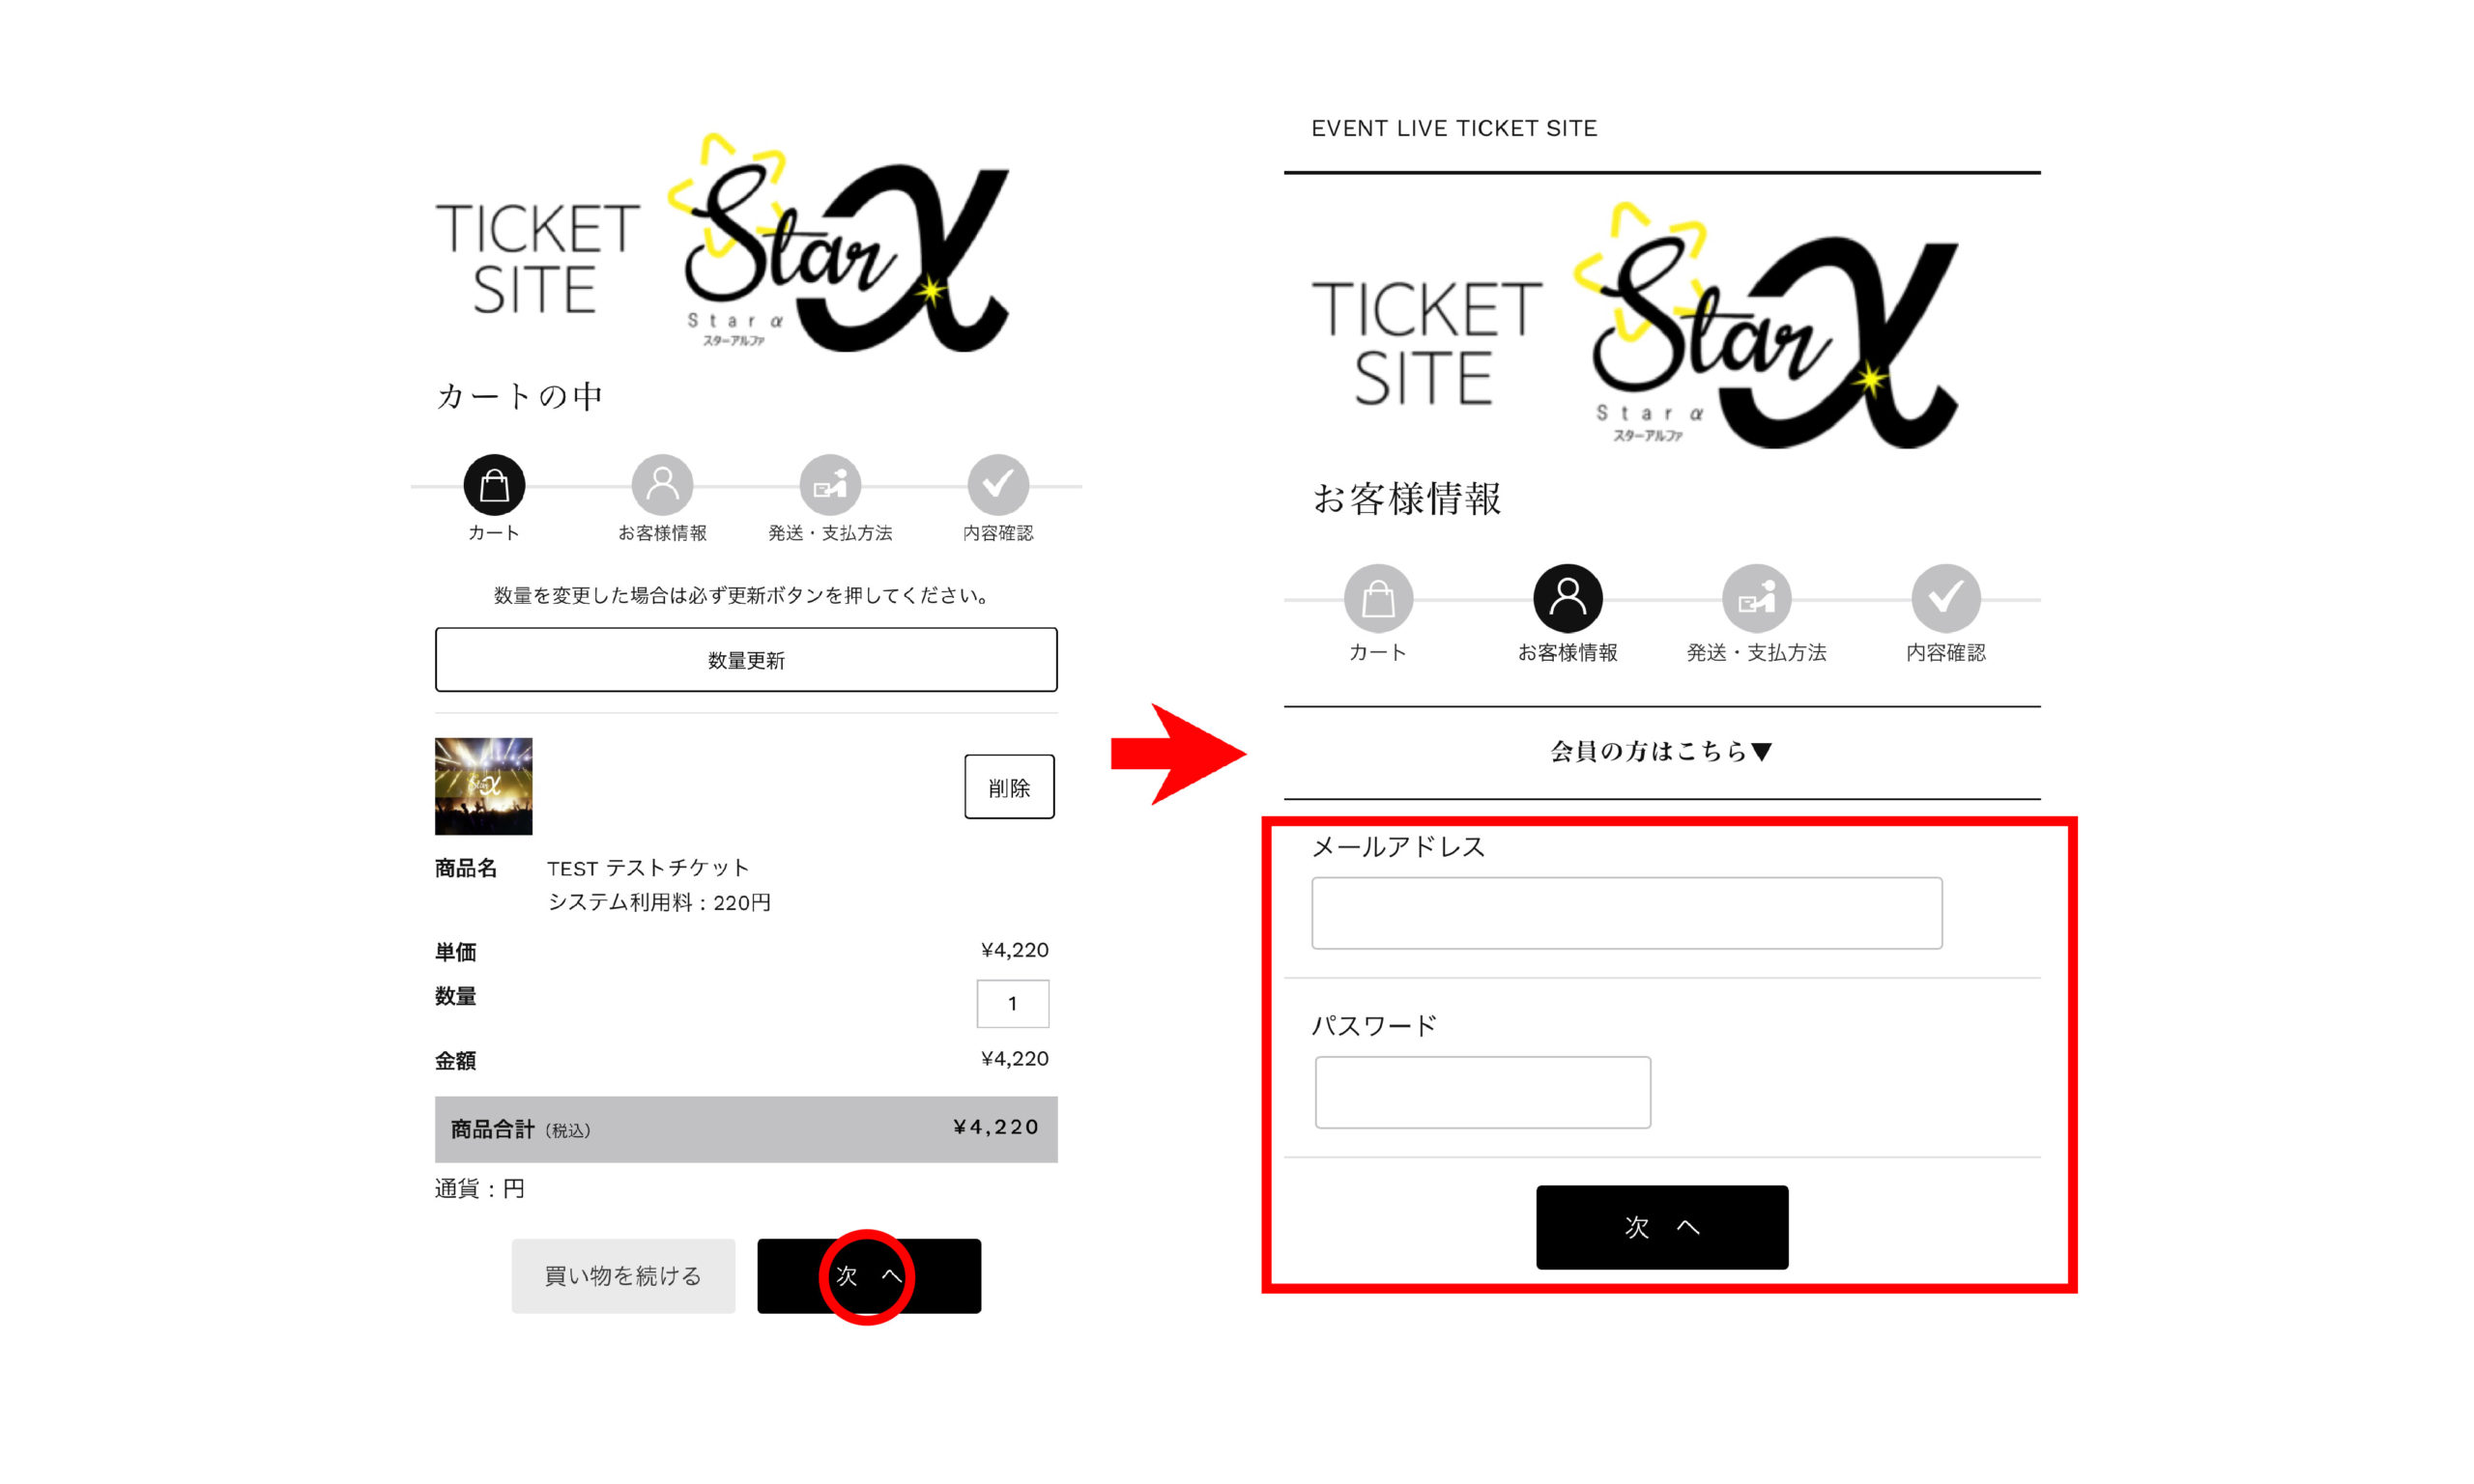Click the 削除 button for the test ticket
The height and width of the screenshot is (1484, 2474).
(1009, 787)
